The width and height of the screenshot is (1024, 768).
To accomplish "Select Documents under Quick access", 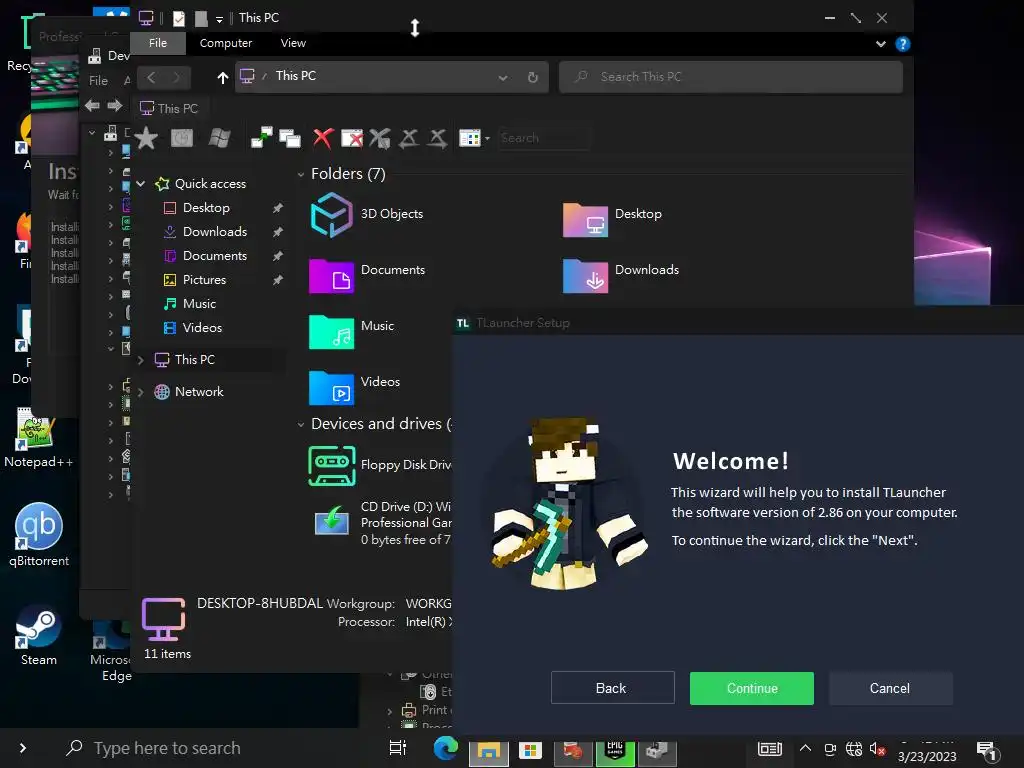I will pos(215,256).
